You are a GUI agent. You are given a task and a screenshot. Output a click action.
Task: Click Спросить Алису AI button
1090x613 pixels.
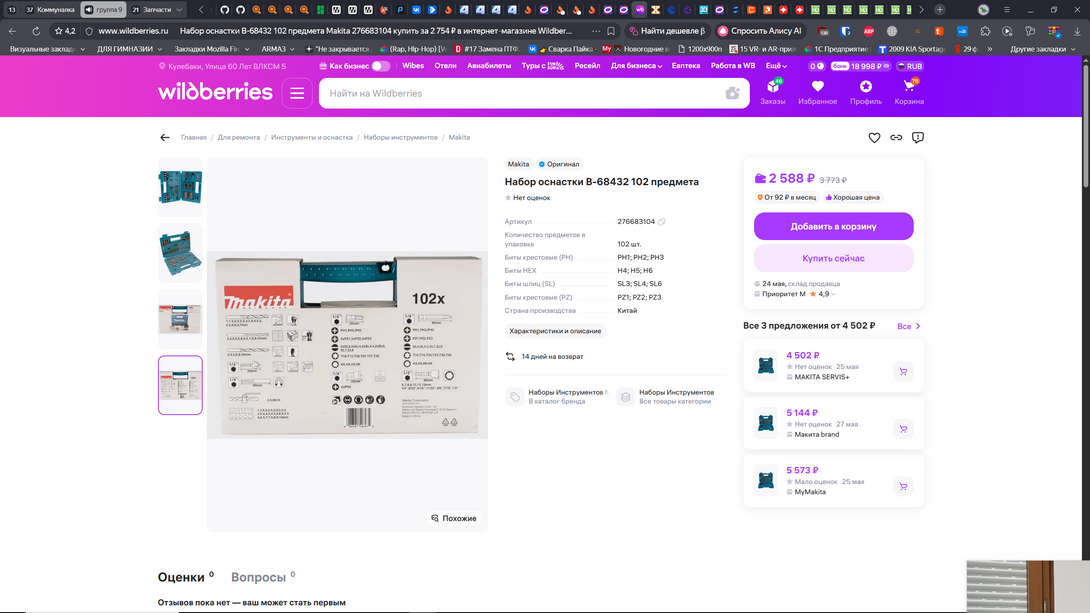(x=760, y=31)
